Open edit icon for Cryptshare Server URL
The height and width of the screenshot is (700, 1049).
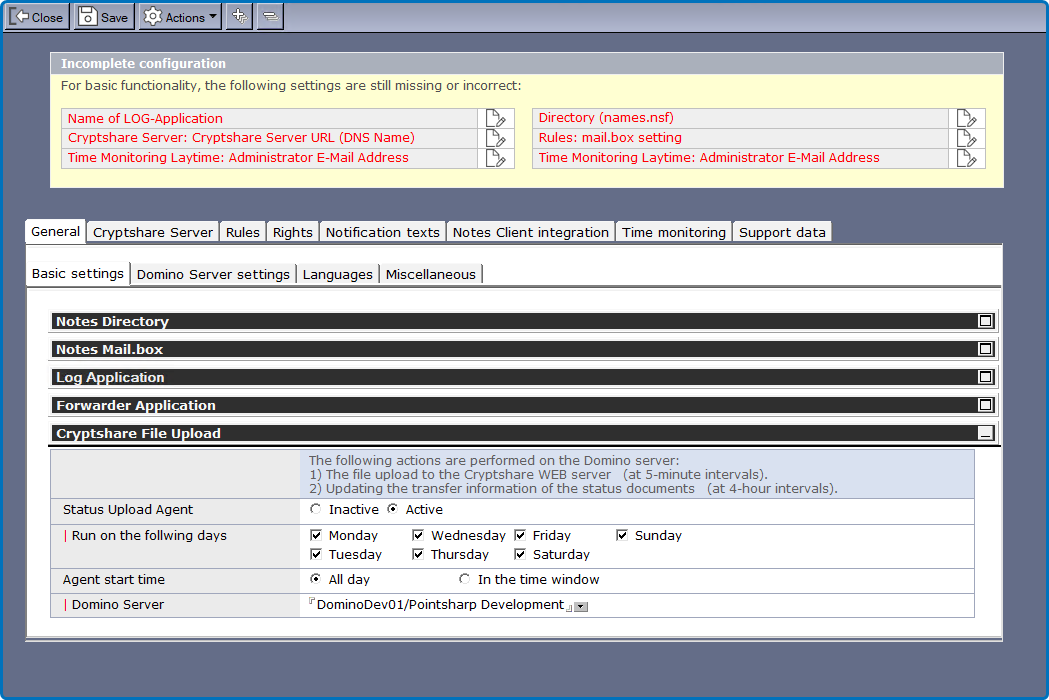click(x=496, y=138)
